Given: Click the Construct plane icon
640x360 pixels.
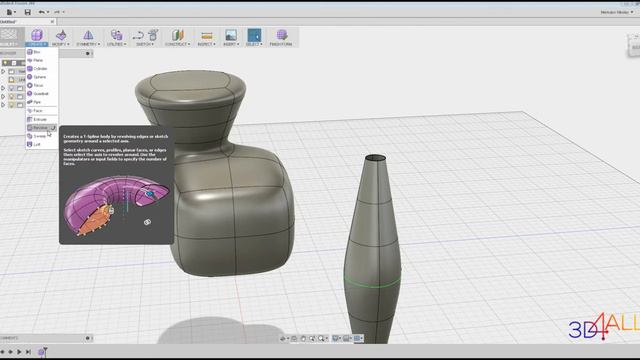Looking at the screenshot, I should coord(178,35).
